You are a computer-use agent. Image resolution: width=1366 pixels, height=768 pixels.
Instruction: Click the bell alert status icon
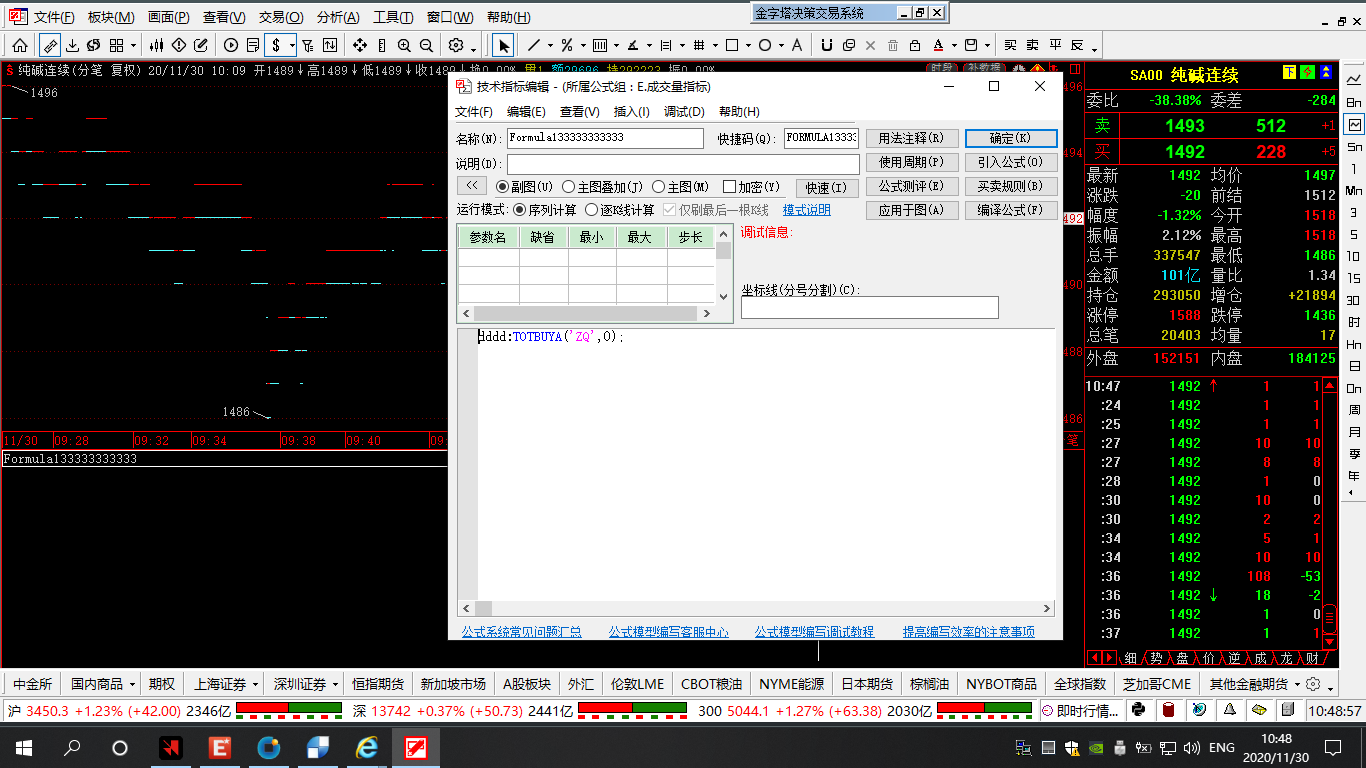point(1229,711)
